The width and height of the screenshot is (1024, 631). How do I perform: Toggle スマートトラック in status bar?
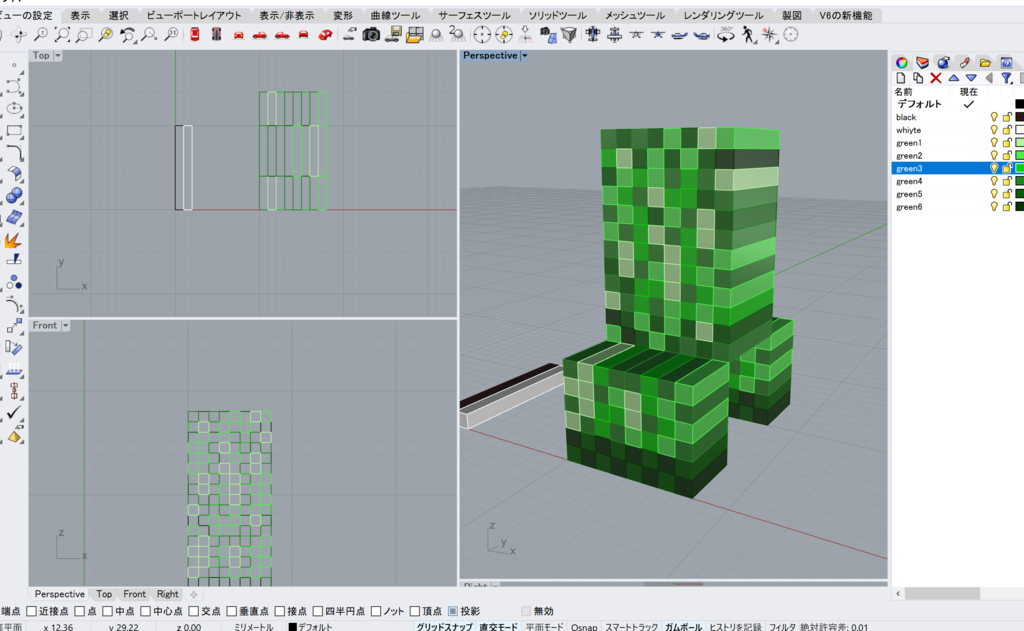click(x=631, y=627)
